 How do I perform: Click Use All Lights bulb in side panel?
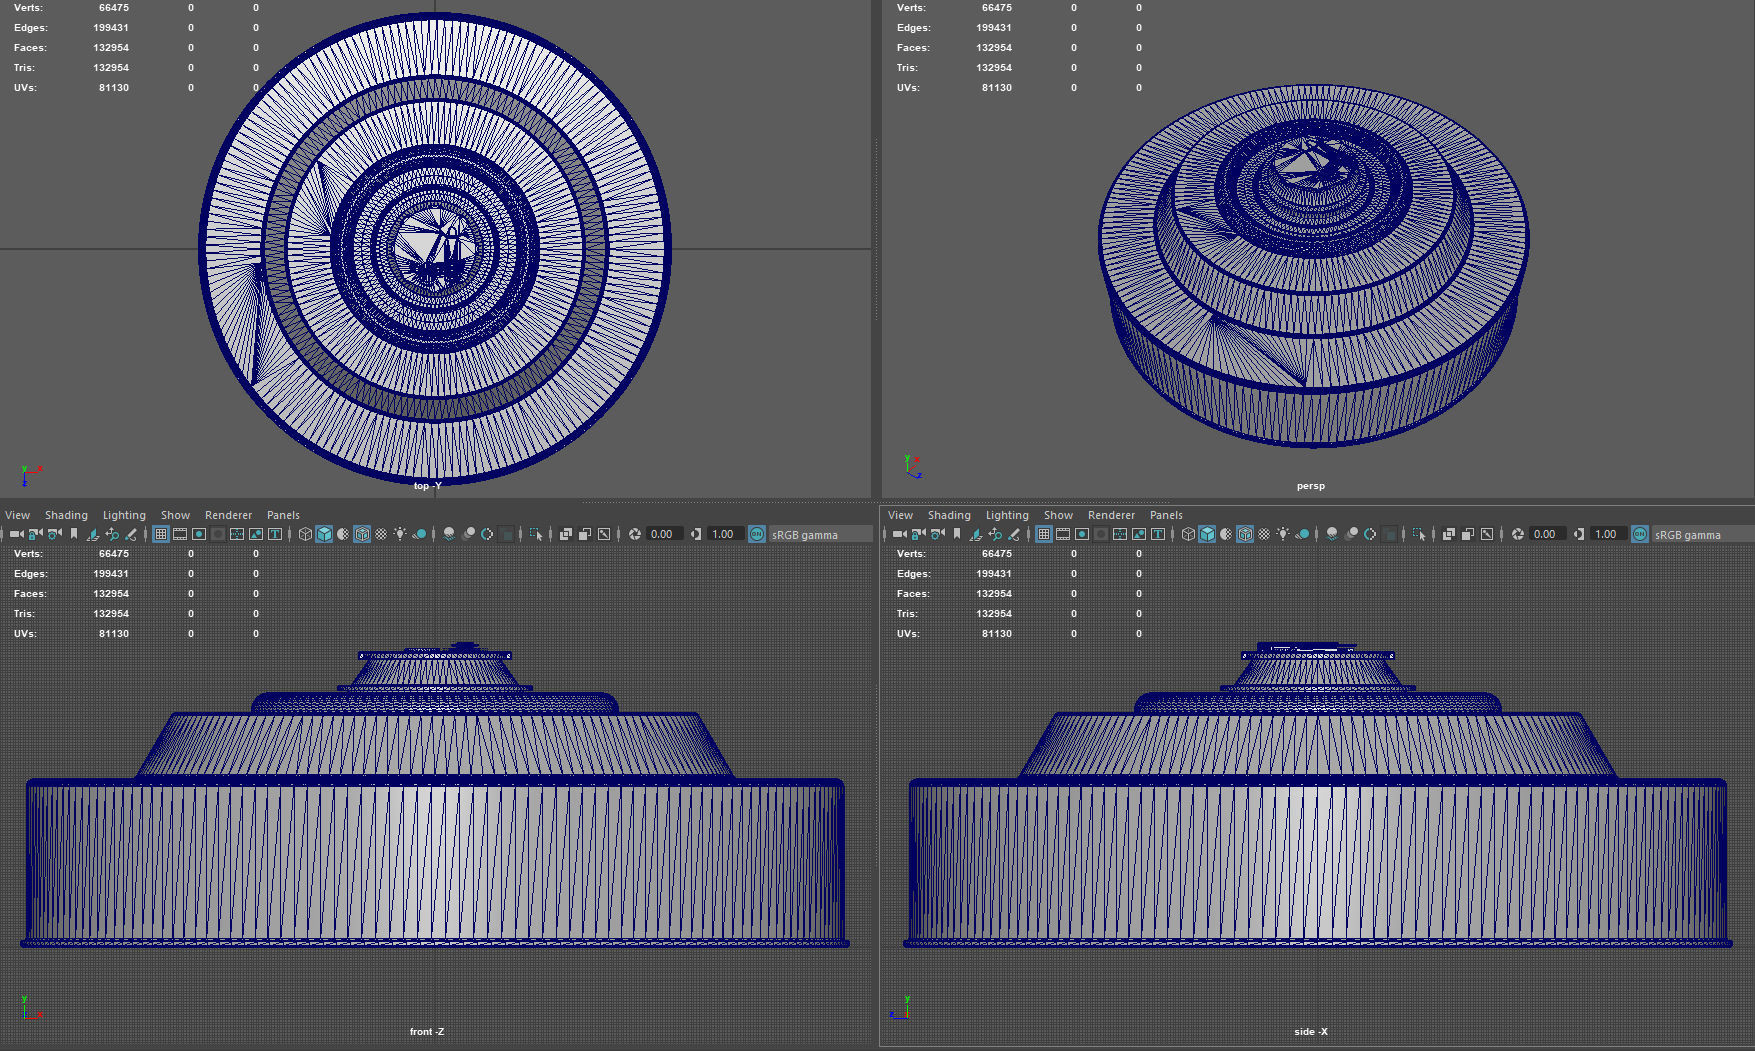point(1283,534)
